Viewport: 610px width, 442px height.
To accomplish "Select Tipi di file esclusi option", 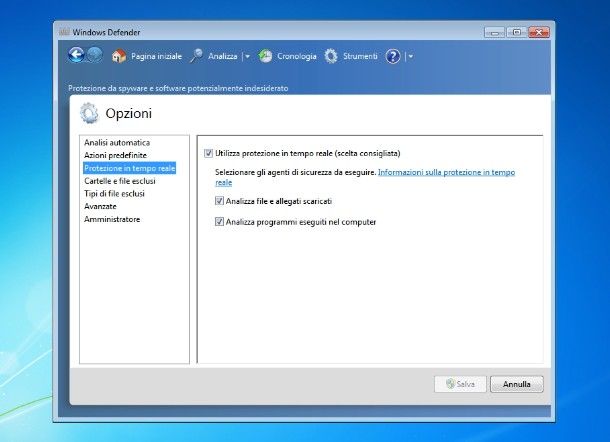I will click(114, 193).
